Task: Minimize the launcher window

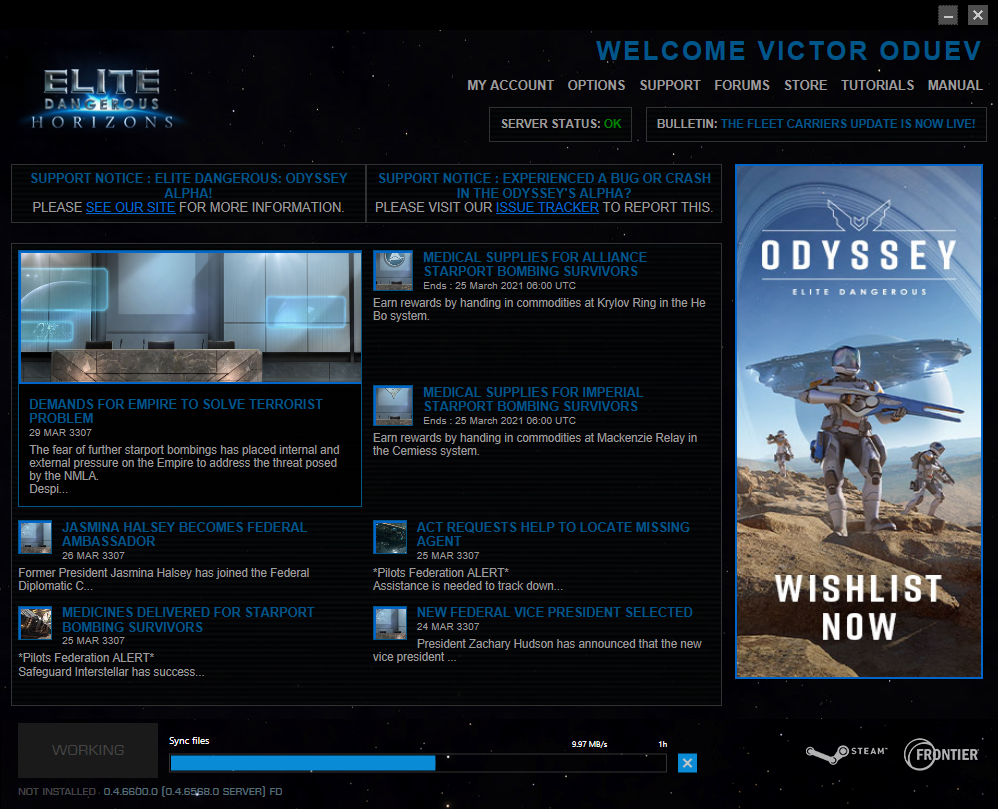Action: pyautogui.click(x=948, y=15)
